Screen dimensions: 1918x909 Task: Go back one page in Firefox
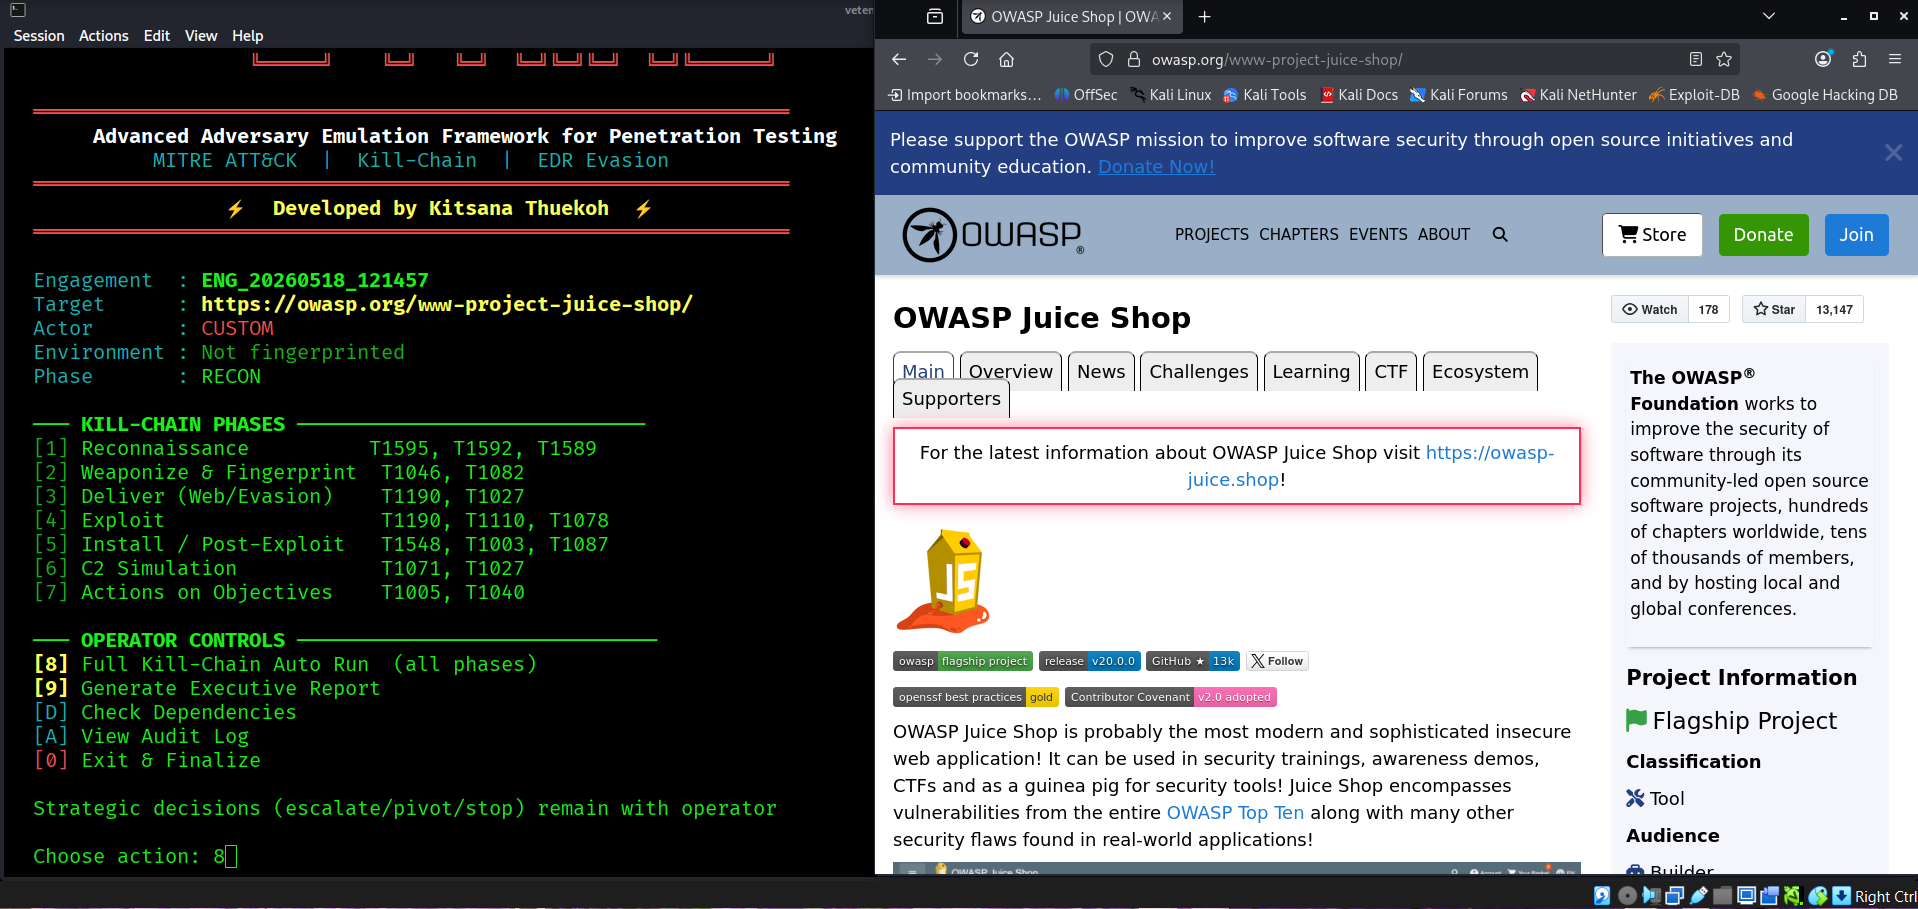pyautogui.click(x=899, y=60)
